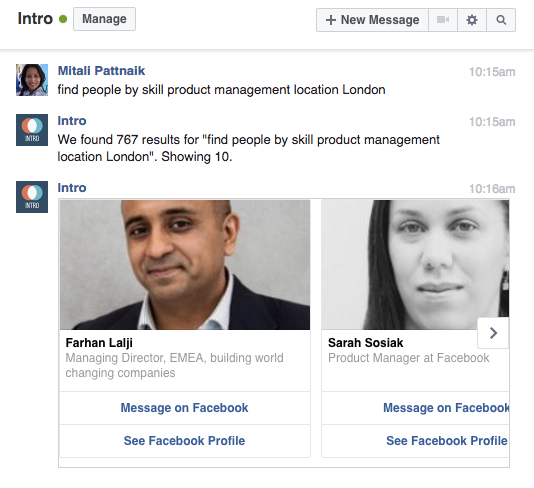Open the Manage page button
Screen dimensions: 534x488
pos(104,19)
